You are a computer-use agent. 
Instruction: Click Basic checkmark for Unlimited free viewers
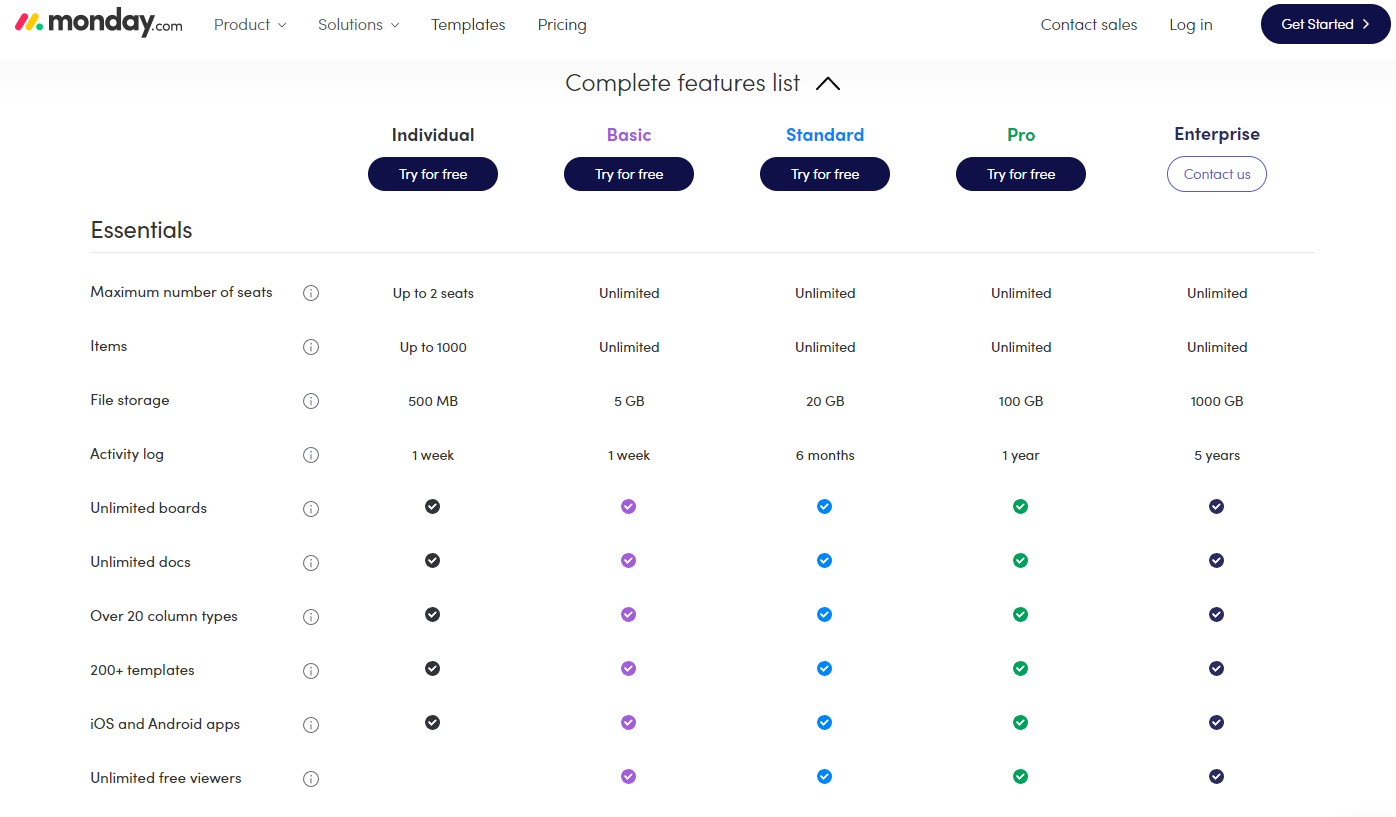click(628, 776)
